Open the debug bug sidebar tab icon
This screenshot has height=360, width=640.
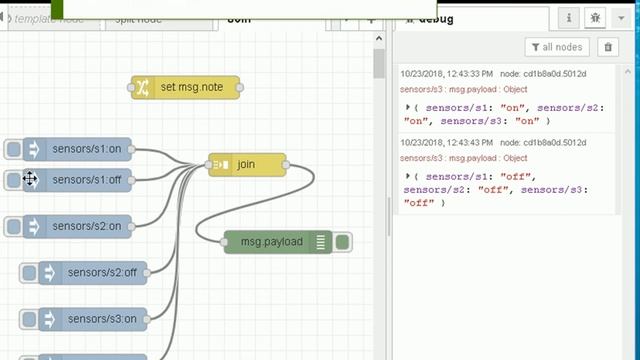click(x=595, y=18)
